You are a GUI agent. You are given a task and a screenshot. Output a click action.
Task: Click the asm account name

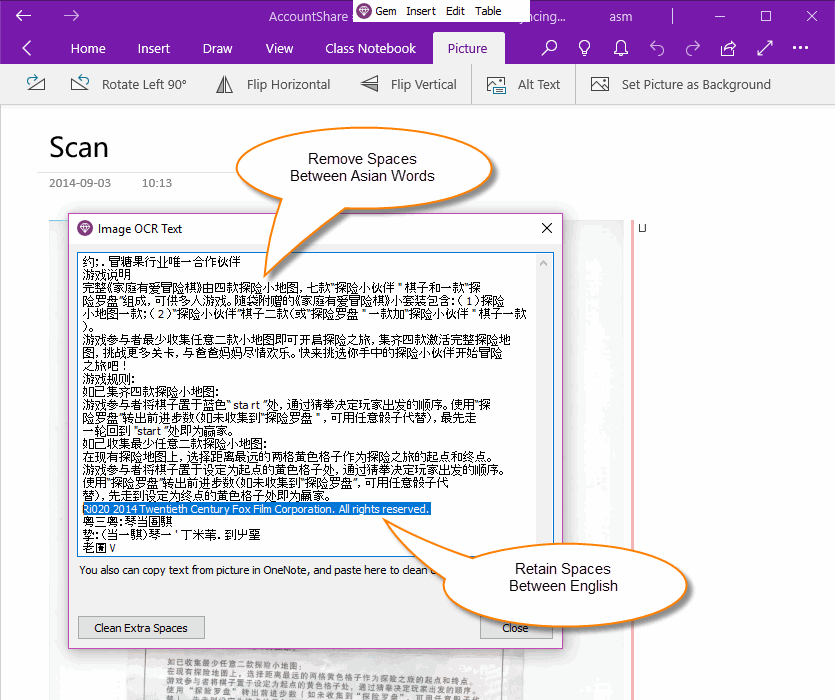click(x=620, y=17)
